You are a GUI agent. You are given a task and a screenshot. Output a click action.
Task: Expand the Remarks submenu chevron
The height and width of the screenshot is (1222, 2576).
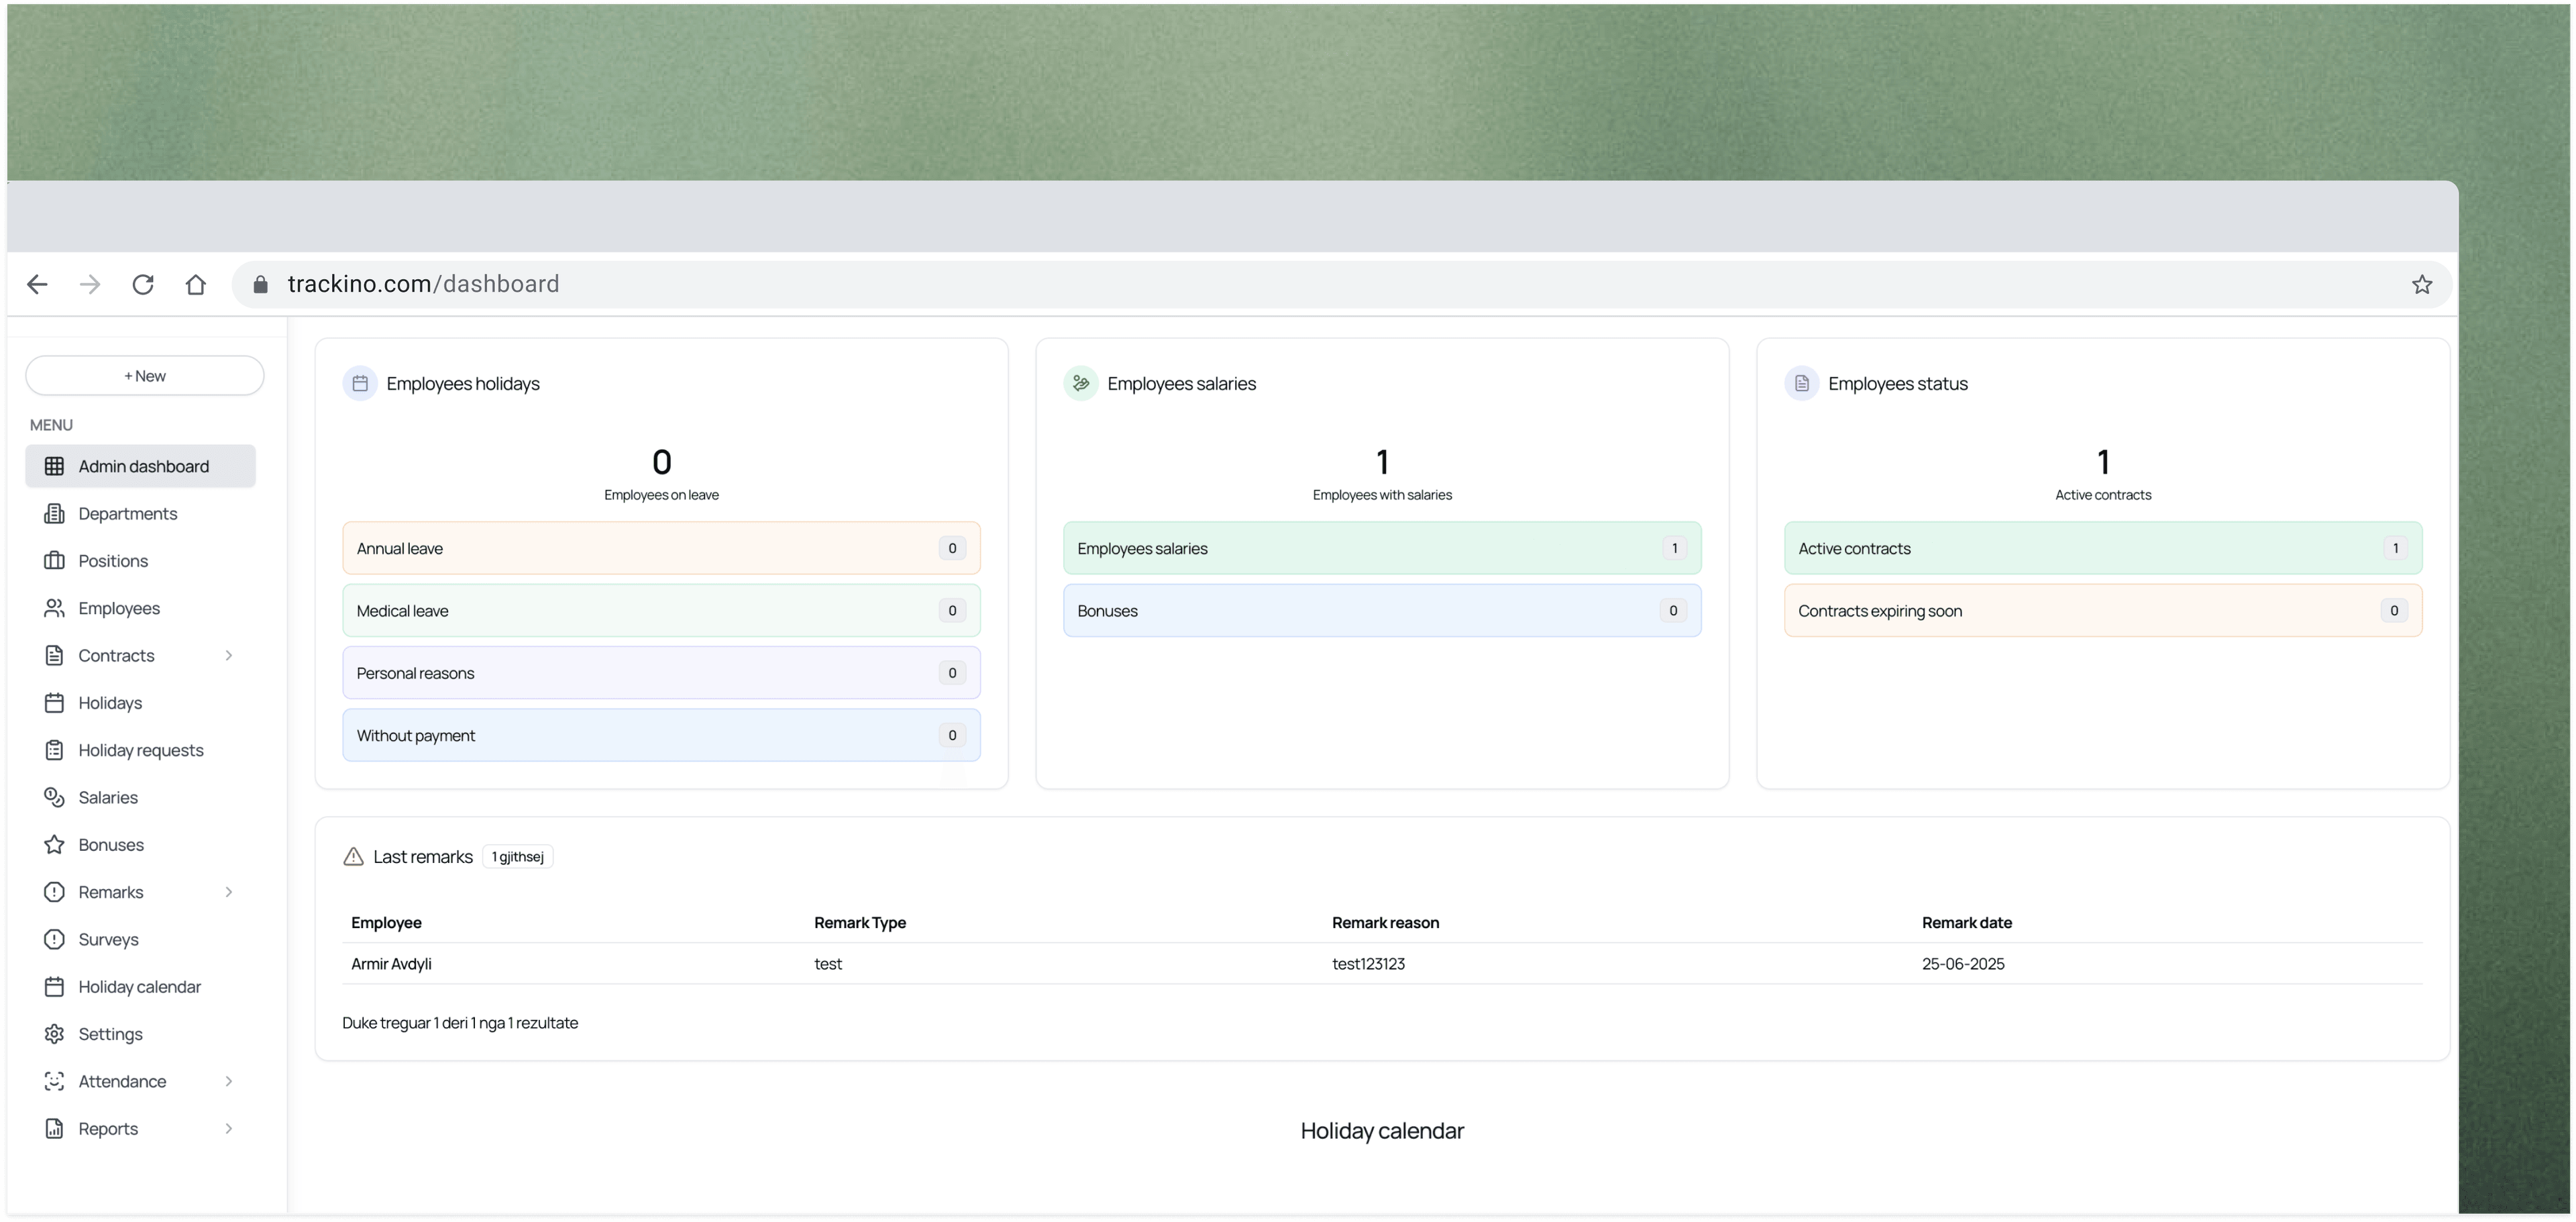point(229,892)
